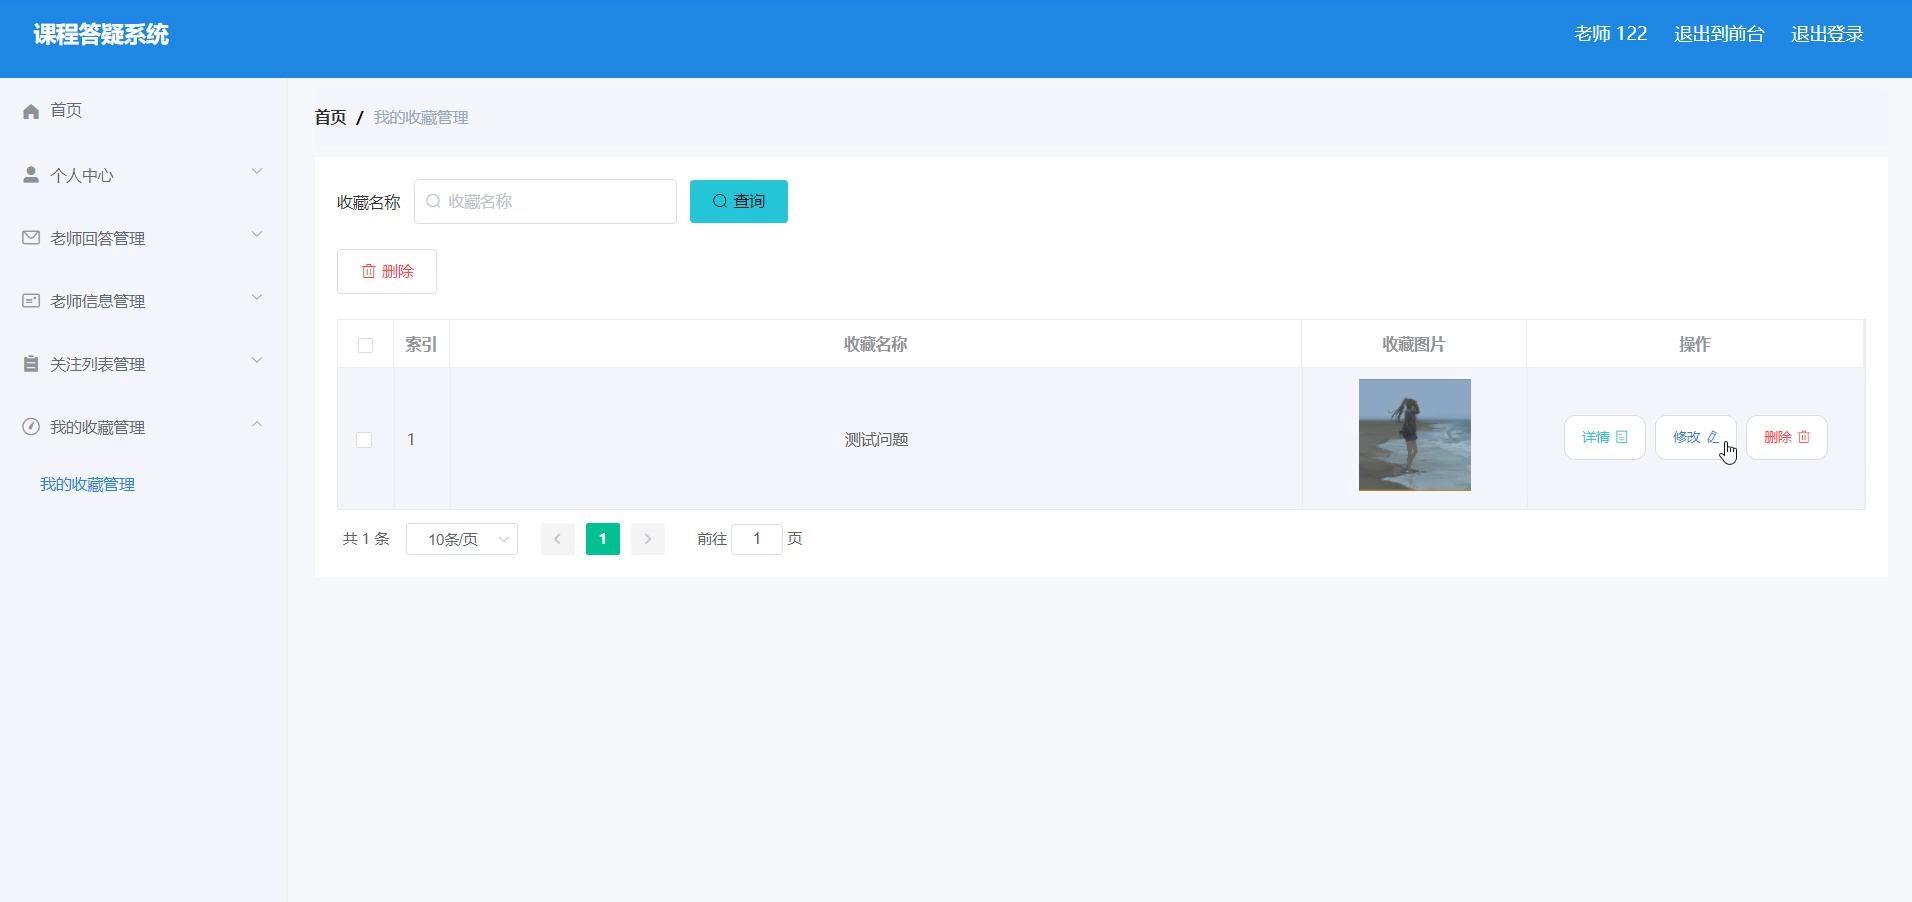Image resolution: width=1912 pixels, height=902 pixels.
Task: Focus the 前往 page number input
Action: 757,539
